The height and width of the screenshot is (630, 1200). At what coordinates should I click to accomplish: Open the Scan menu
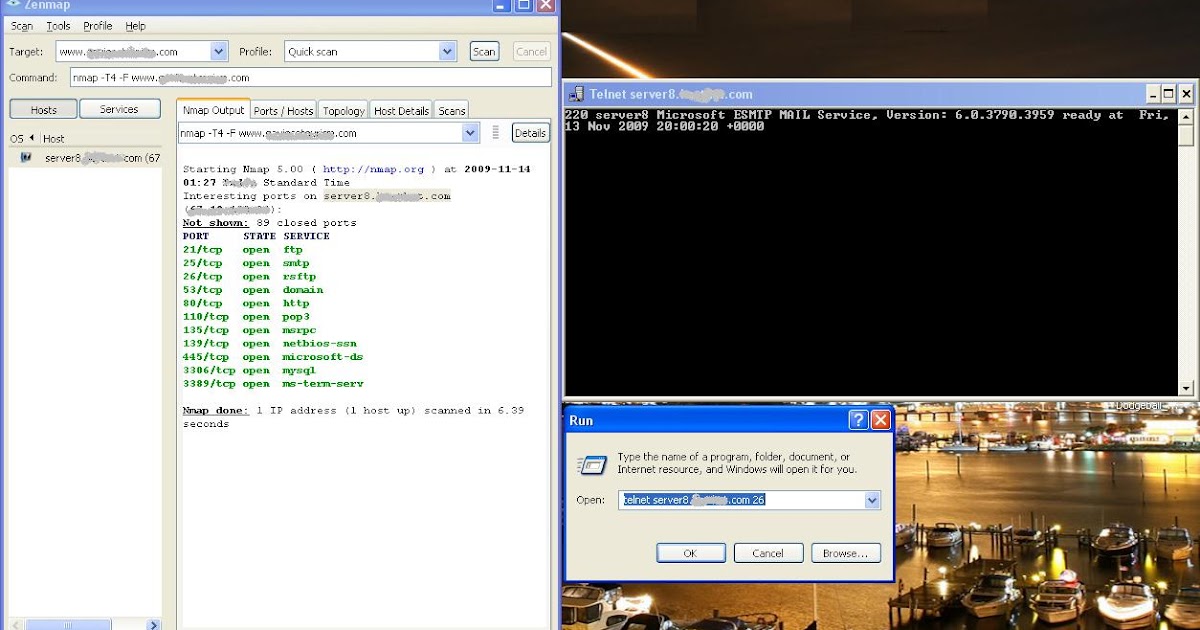click(x=21, y=26)
